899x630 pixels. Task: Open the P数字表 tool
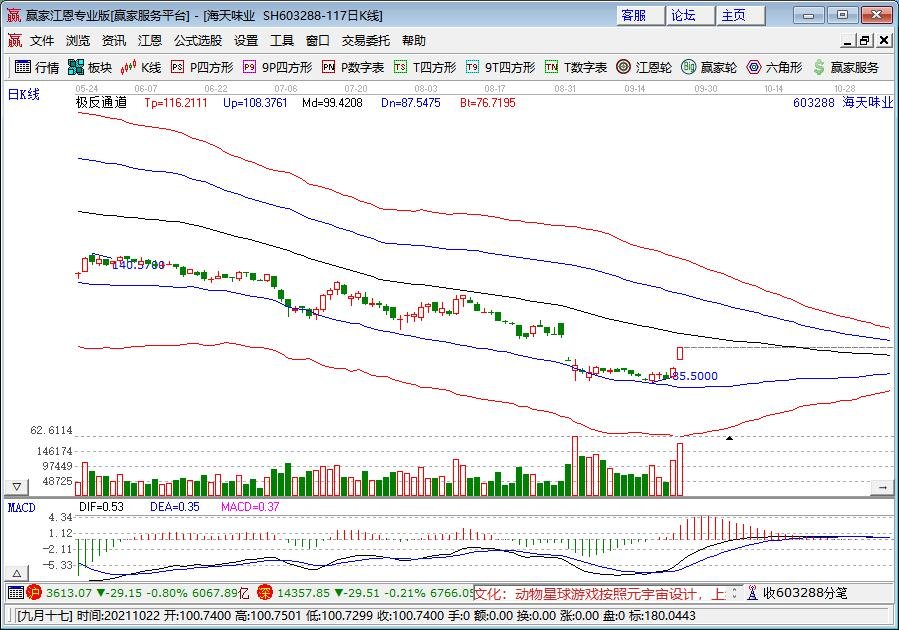pos(353,67)
